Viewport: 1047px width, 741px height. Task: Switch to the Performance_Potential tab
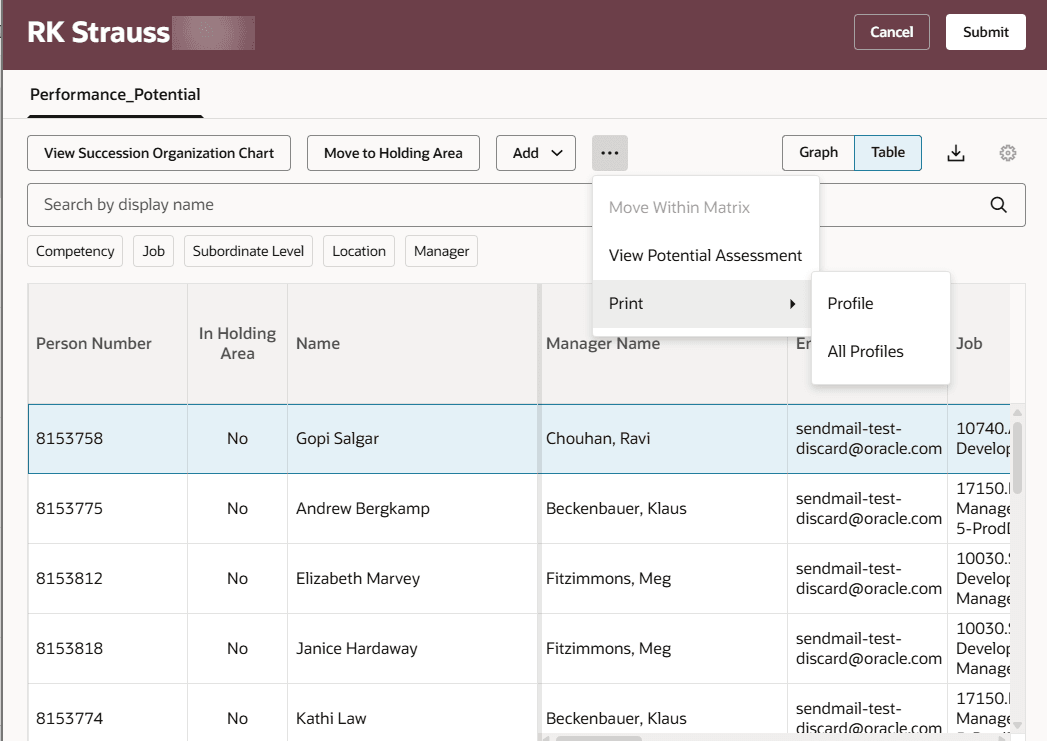tap(113, 94)
